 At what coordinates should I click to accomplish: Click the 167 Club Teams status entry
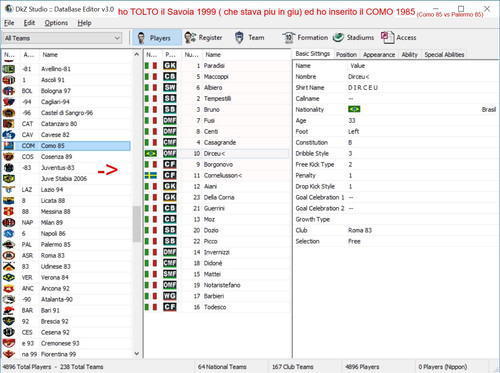[x=293, y=367]
